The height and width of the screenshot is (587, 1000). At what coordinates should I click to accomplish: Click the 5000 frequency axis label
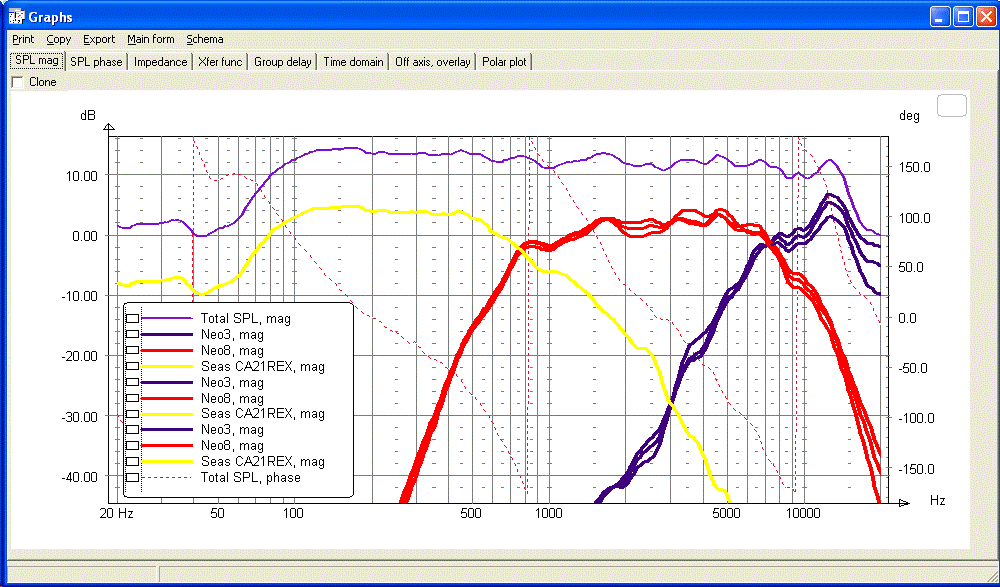726,514
